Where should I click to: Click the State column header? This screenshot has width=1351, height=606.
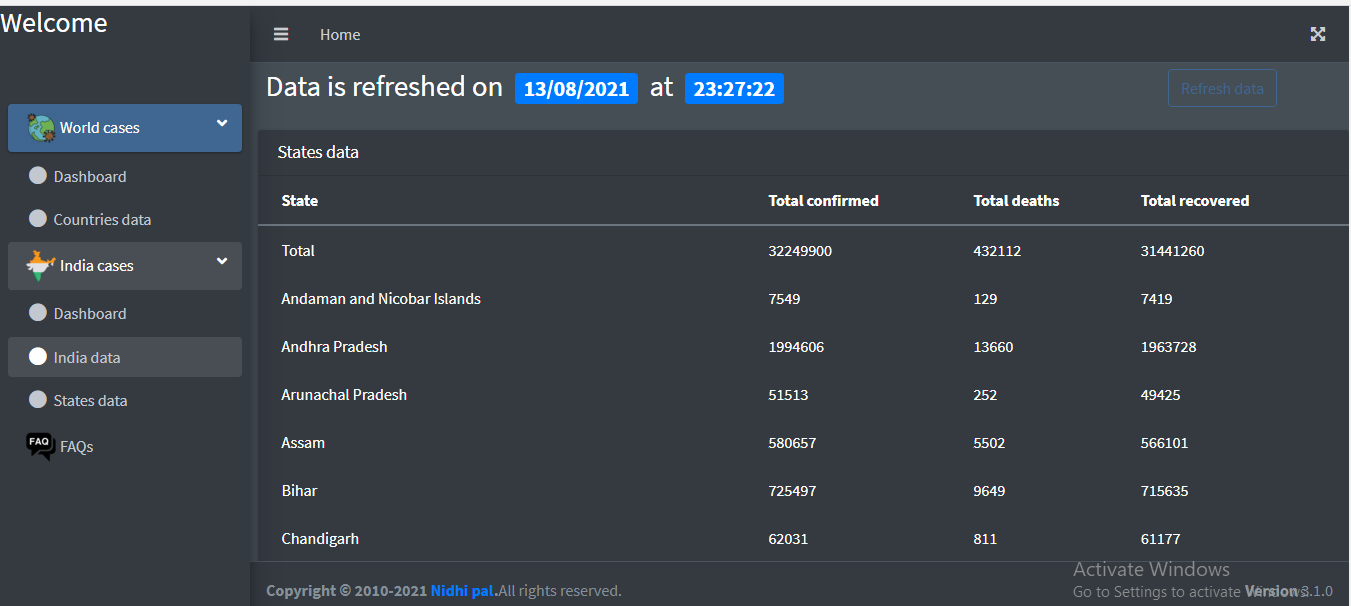300,201
